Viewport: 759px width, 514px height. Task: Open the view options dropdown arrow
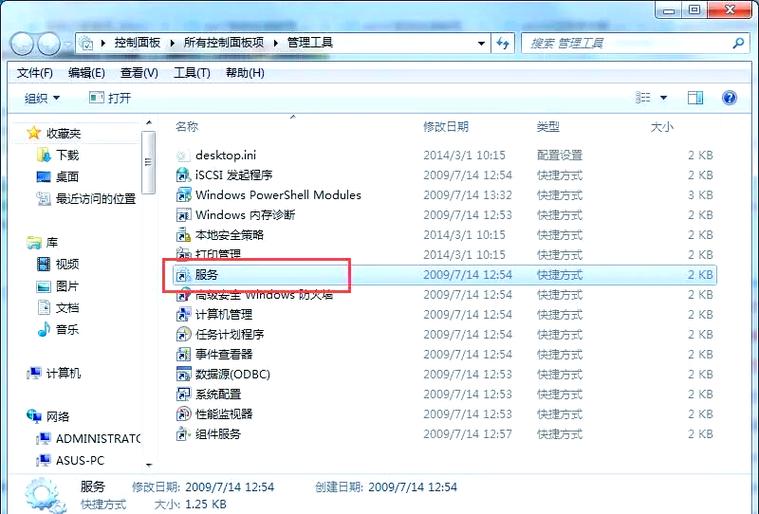pyautogui.click(x=663, y=98)
